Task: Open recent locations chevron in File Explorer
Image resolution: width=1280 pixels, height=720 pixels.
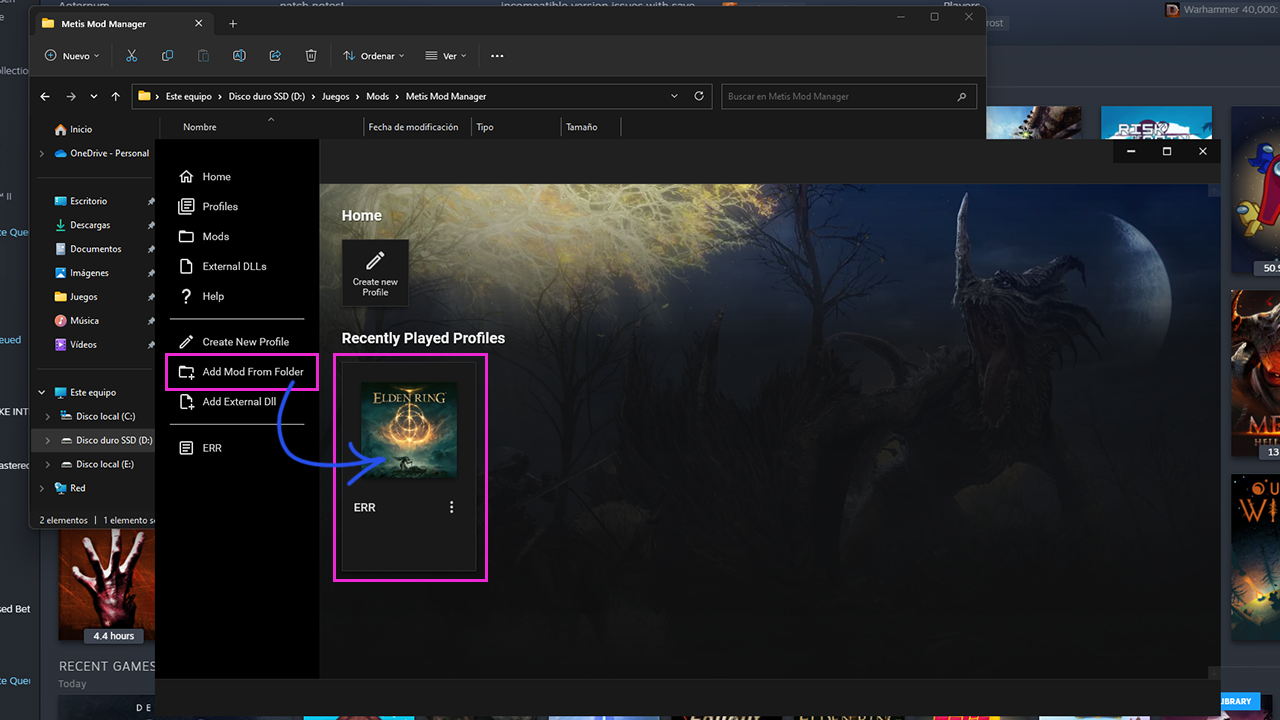Action: coord(94,97)
